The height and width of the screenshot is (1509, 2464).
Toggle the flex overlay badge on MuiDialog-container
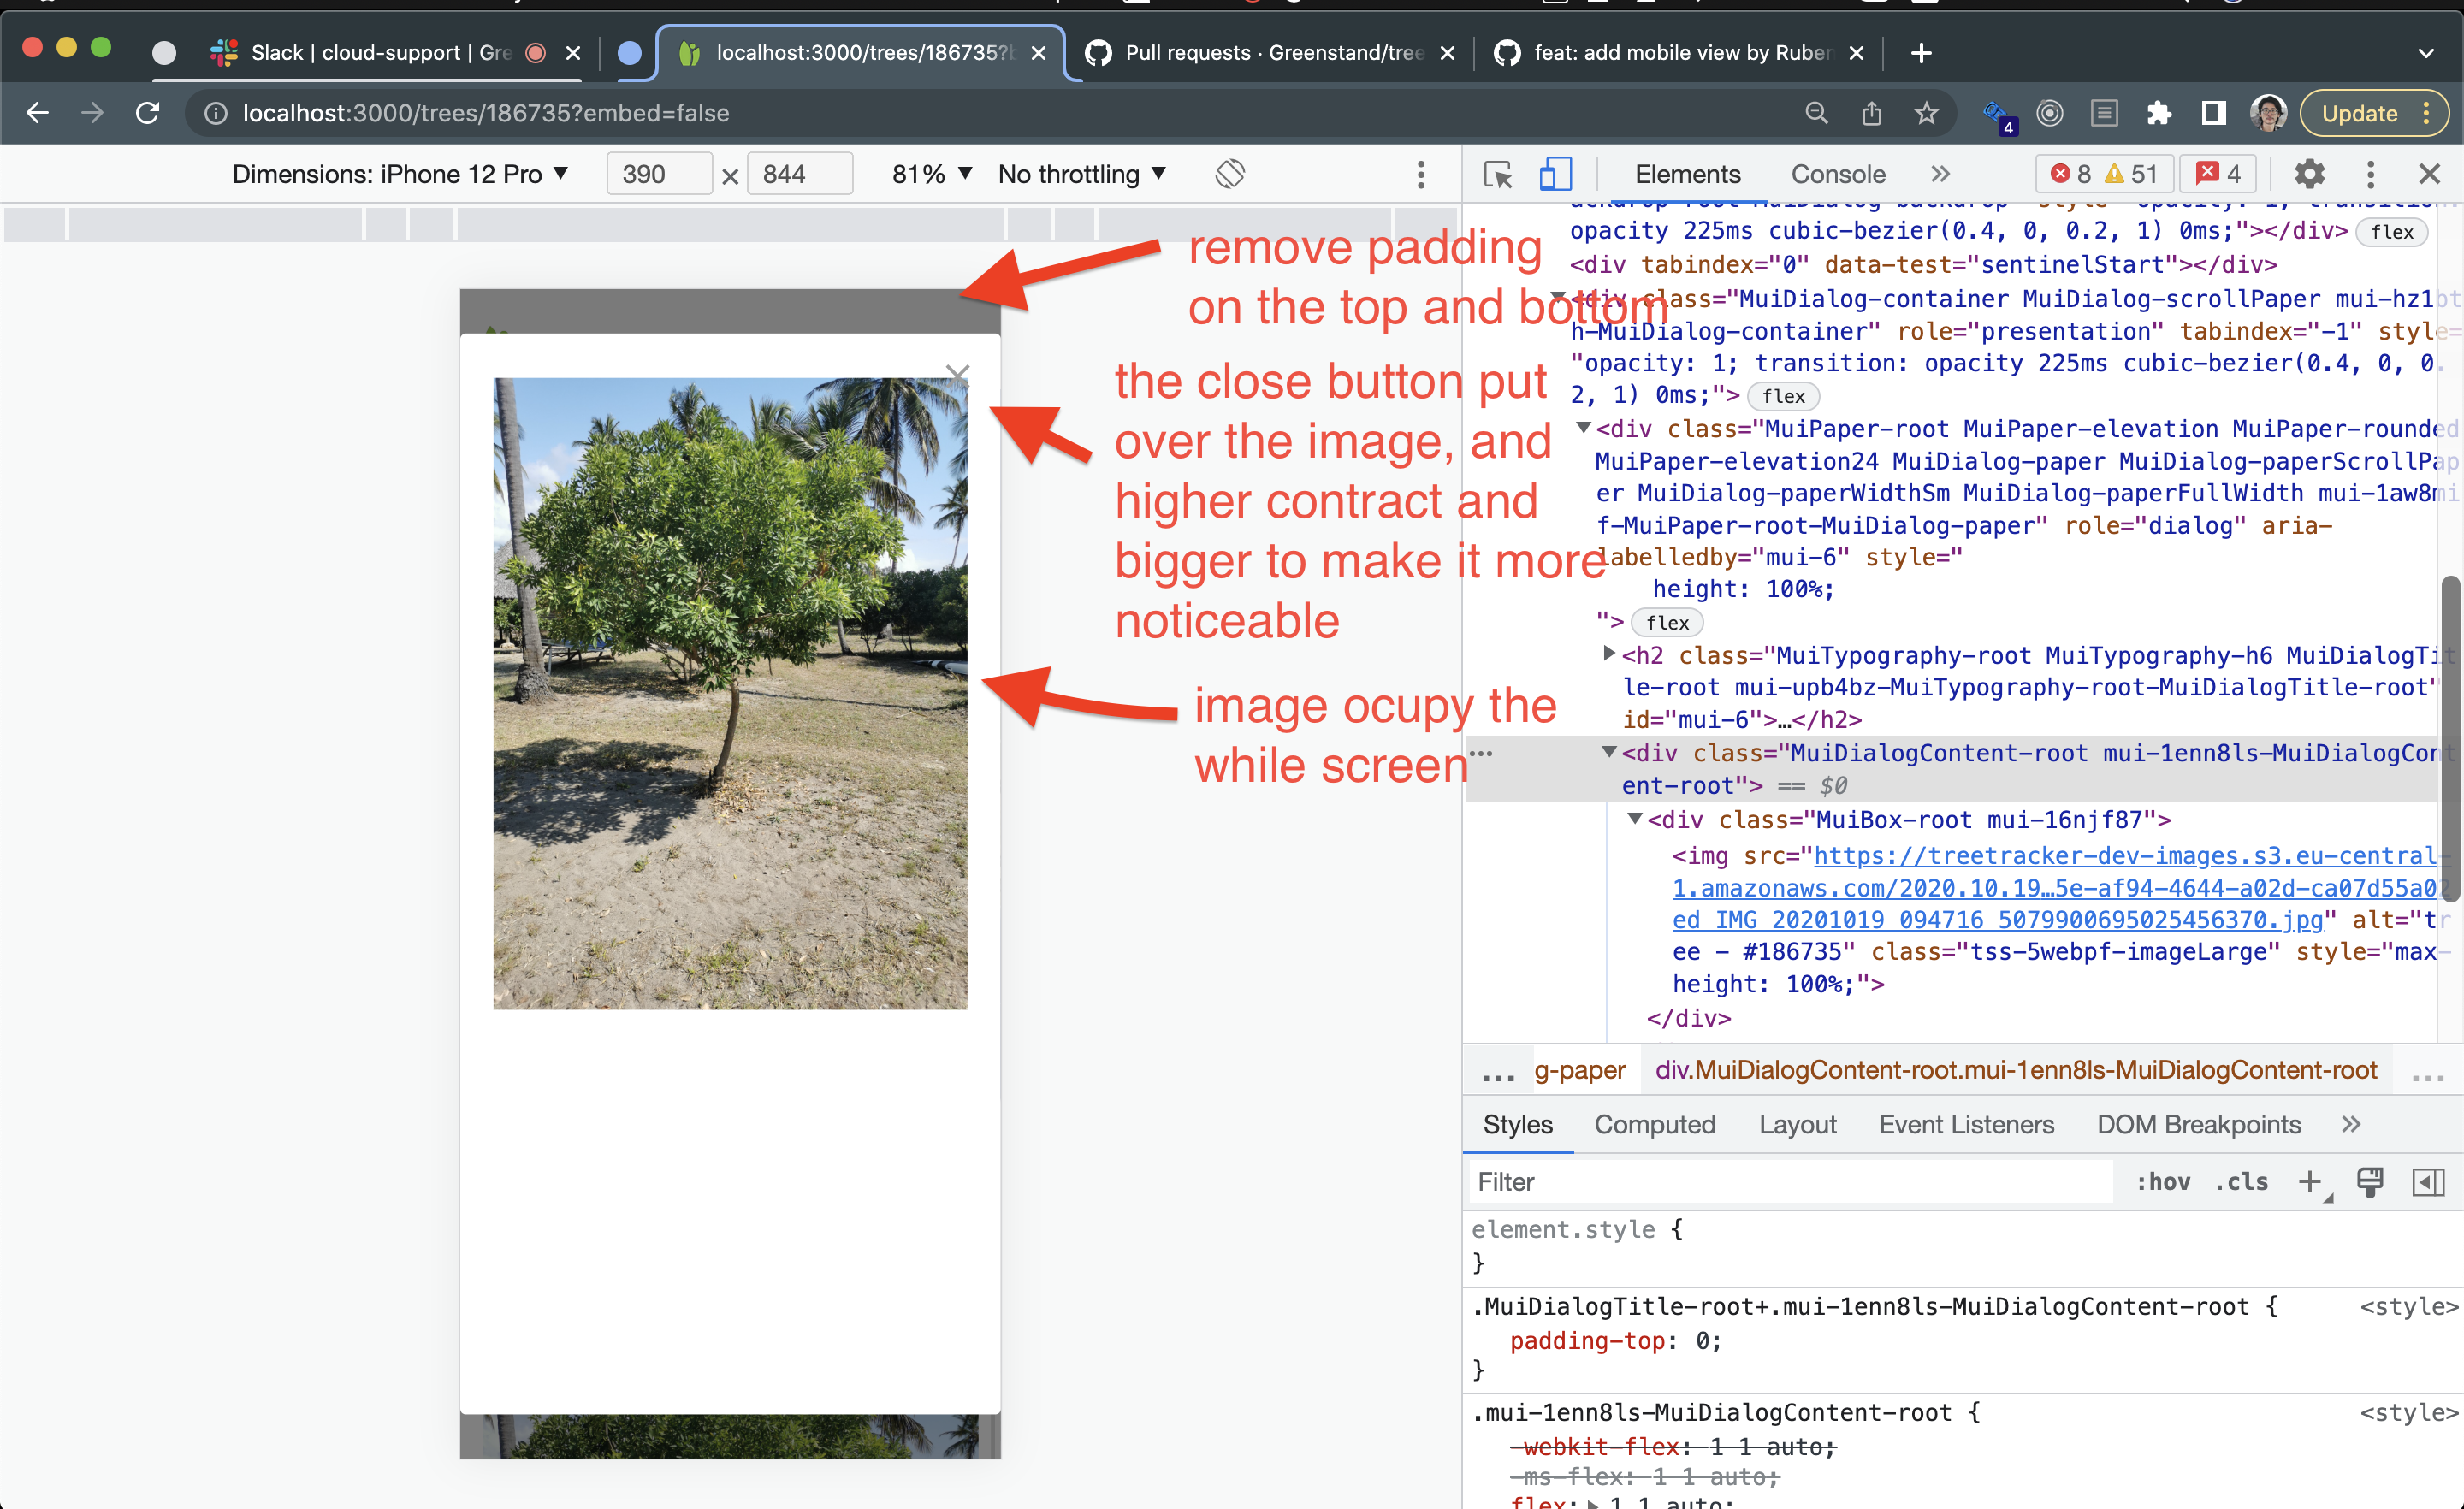(x=1784, y=396)
